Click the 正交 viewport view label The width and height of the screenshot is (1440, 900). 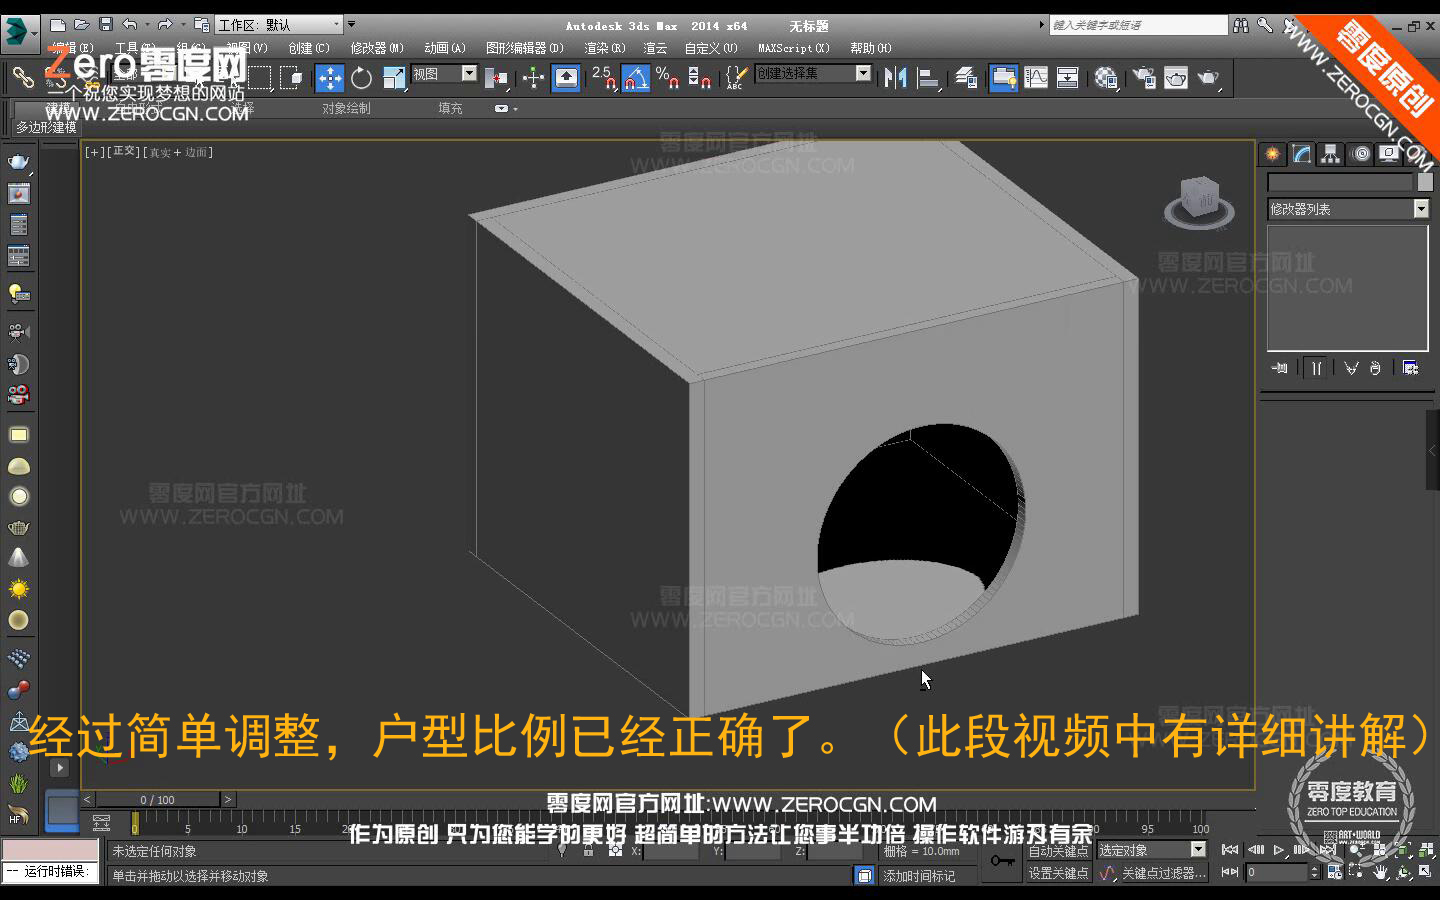click(124, 152)
